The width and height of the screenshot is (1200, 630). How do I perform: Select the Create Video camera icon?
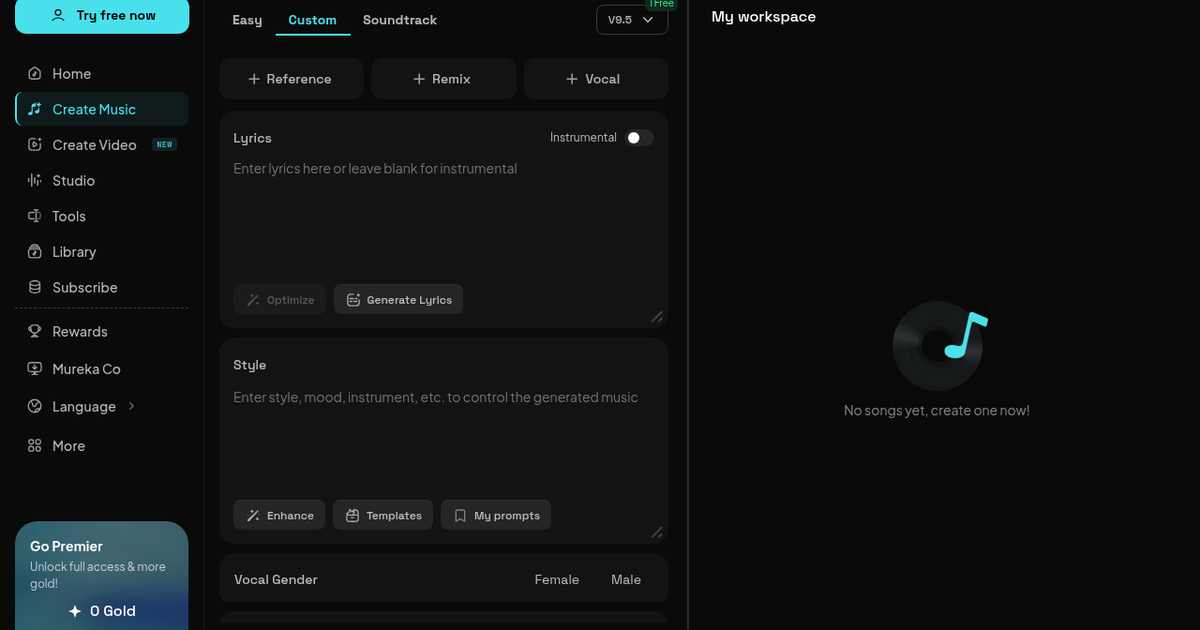(35, 145)
